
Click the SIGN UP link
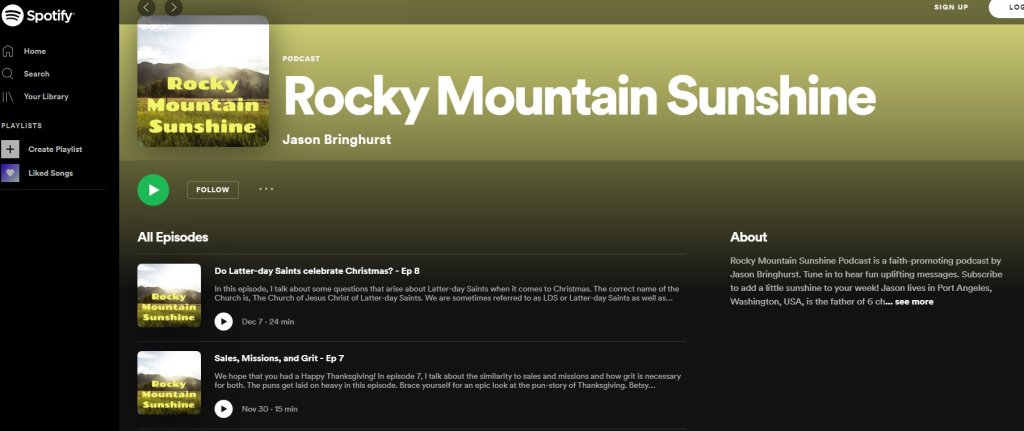951,7
